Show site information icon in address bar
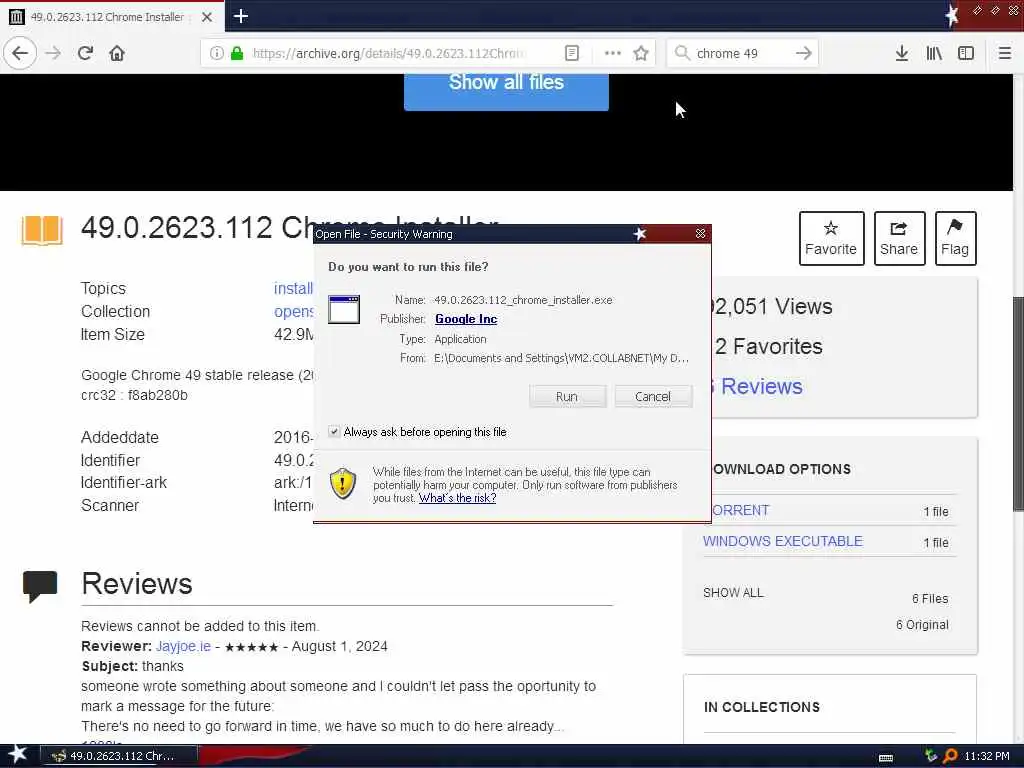This screenshot has height=768, width=1024. 217,53
